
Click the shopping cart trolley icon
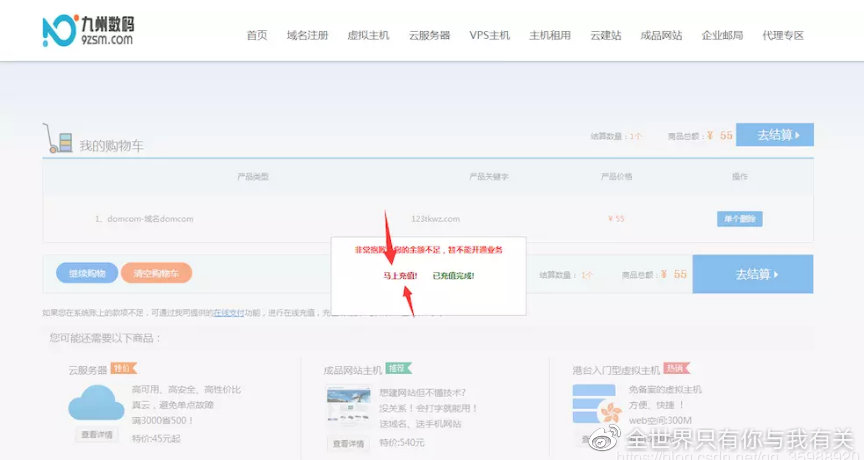57,138
